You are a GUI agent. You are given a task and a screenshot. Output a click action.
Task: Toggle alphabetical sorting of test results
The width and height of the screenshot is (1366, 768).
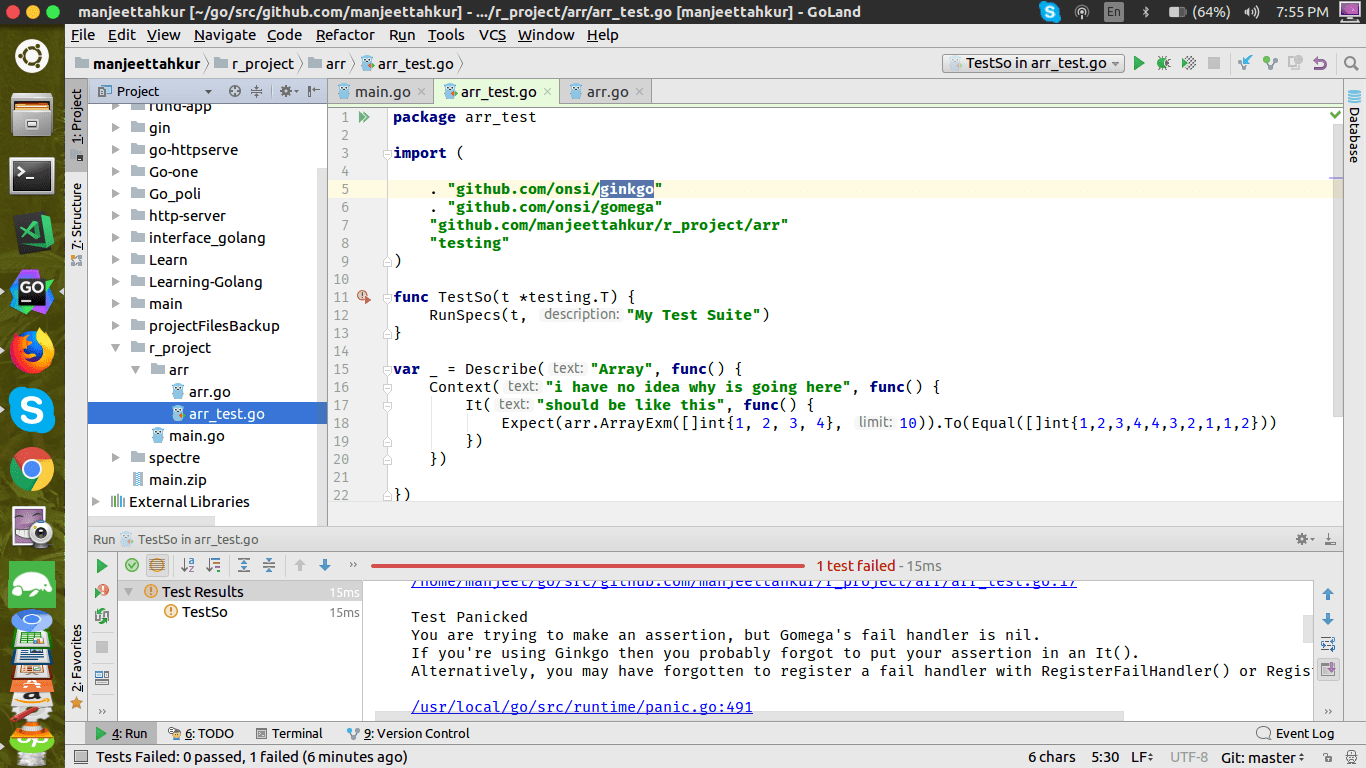[187, 565]
